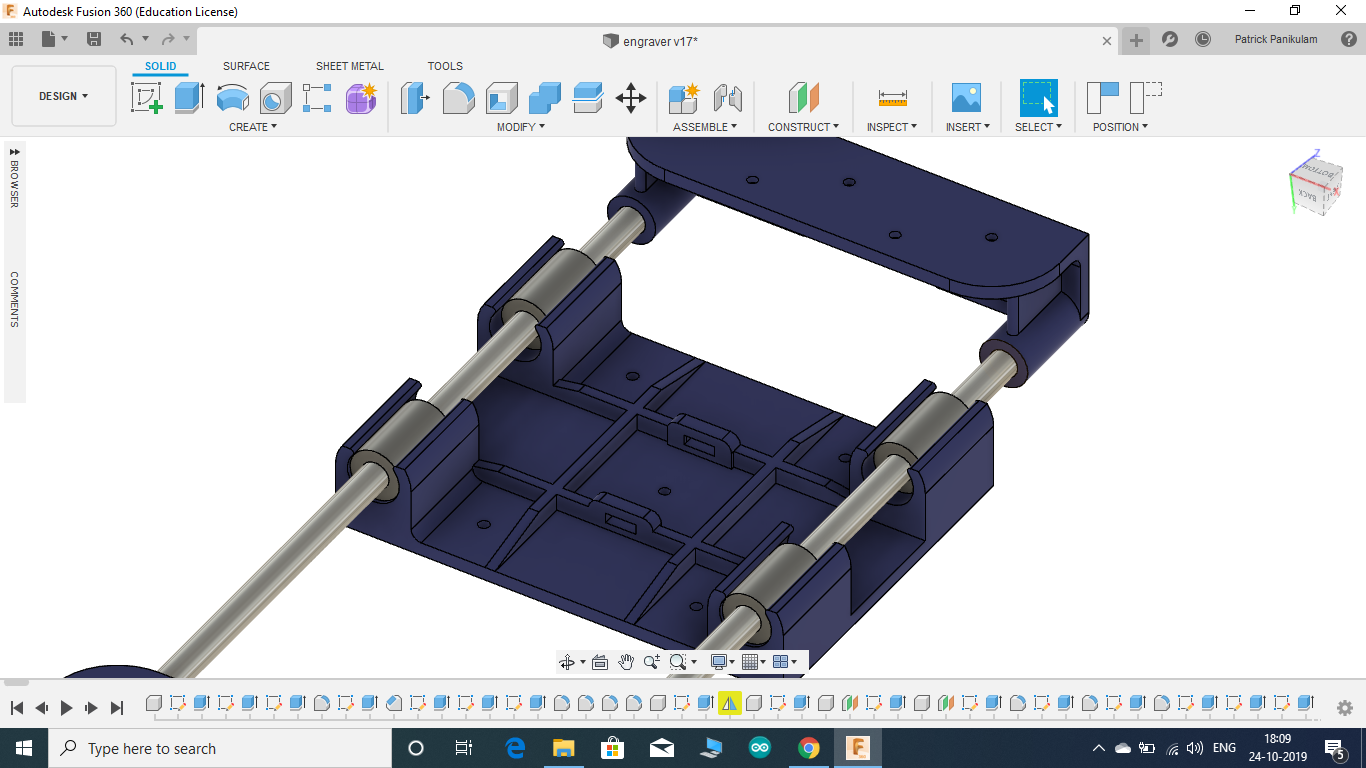Play the timeline history
Image resolution: width=1366 pixels, height=768 pixels.
[66, 708]
